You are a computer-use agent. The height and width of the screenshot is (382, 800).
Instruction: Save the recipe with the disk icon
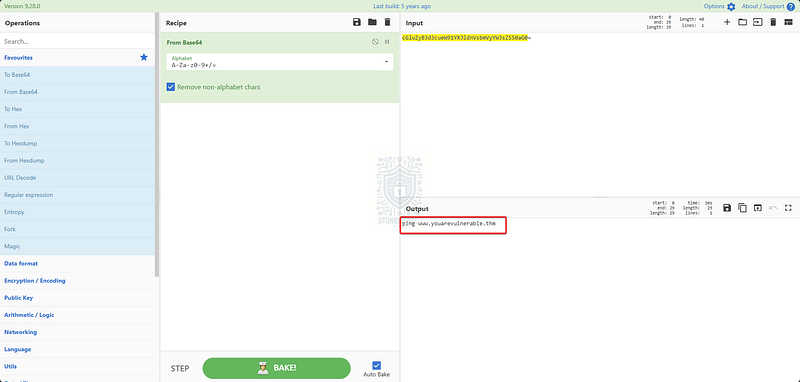coord(357,22)
